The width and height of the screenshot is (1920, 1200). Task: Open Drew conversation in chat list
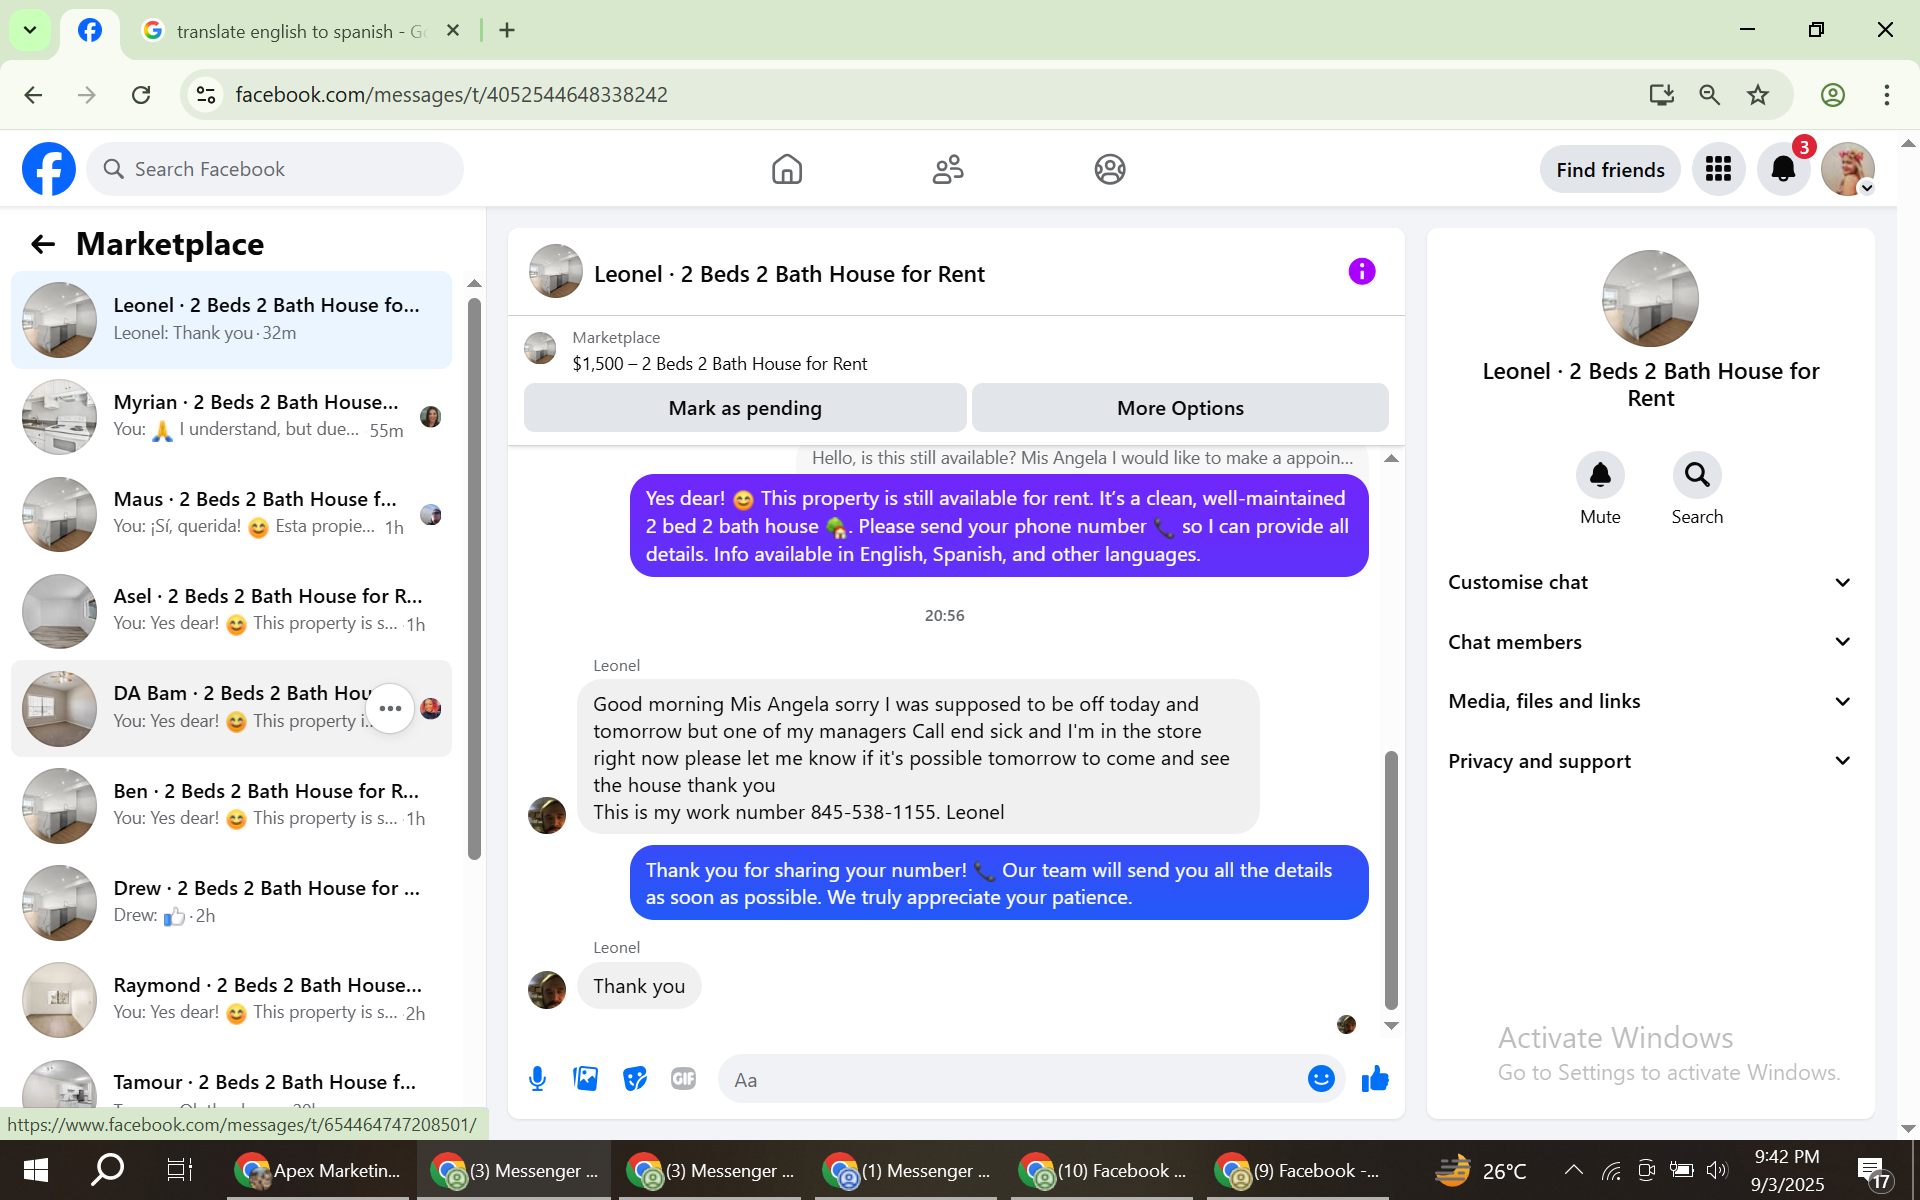coord(232,903)
